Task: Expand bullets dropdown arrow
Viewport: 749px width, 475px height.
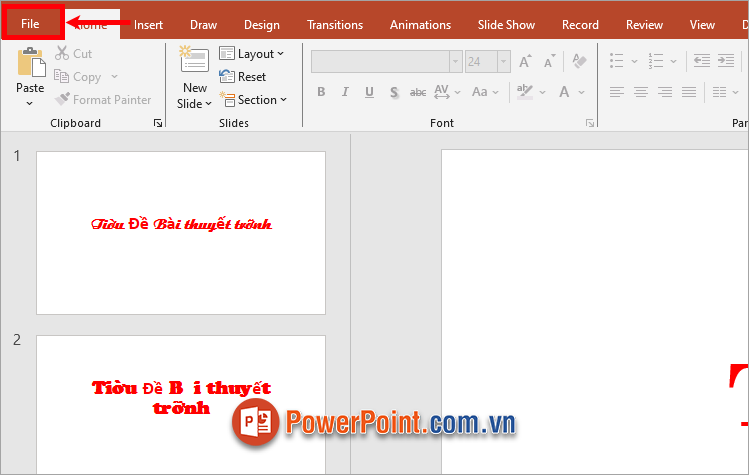Action: click(x=634, y=61)
